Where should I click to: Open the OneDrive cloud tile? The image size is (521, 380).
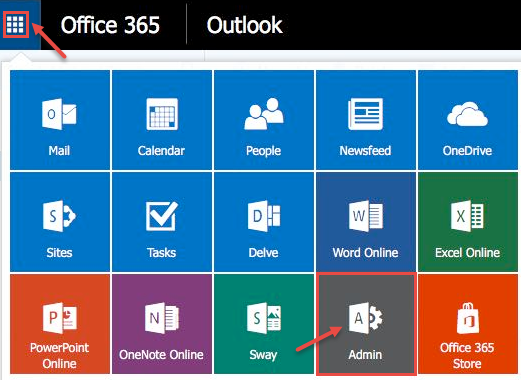pyautogui.click(x=468, y=120)
